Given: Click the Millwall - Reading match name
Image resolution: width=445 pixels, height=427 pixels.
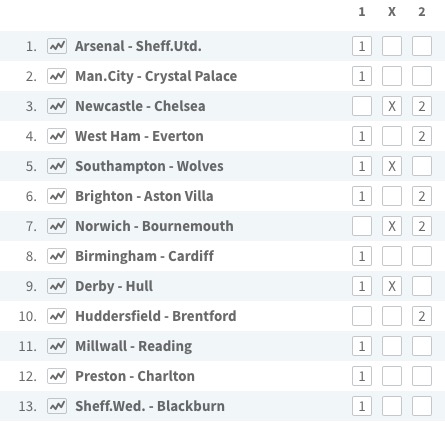Looking at the screenshot, I should point(134,346).
